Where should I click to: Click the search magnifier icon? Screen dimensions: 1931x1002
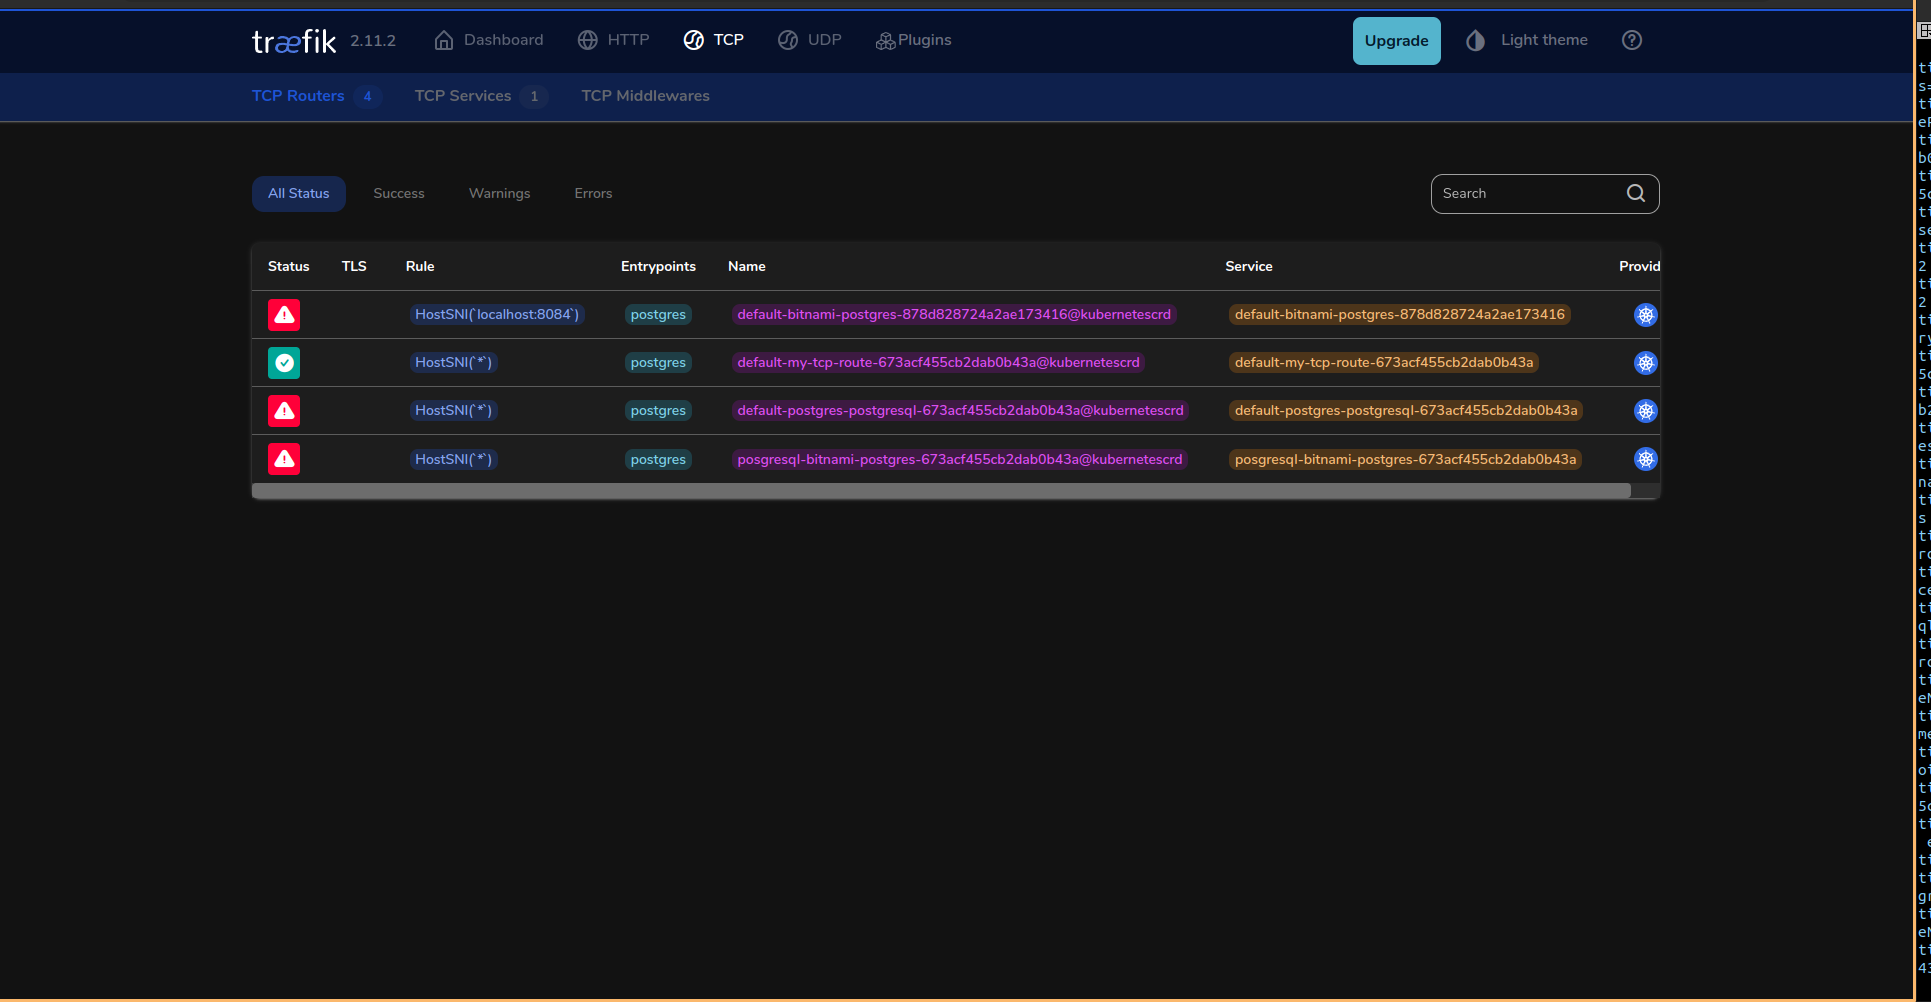coord(1635,193)
